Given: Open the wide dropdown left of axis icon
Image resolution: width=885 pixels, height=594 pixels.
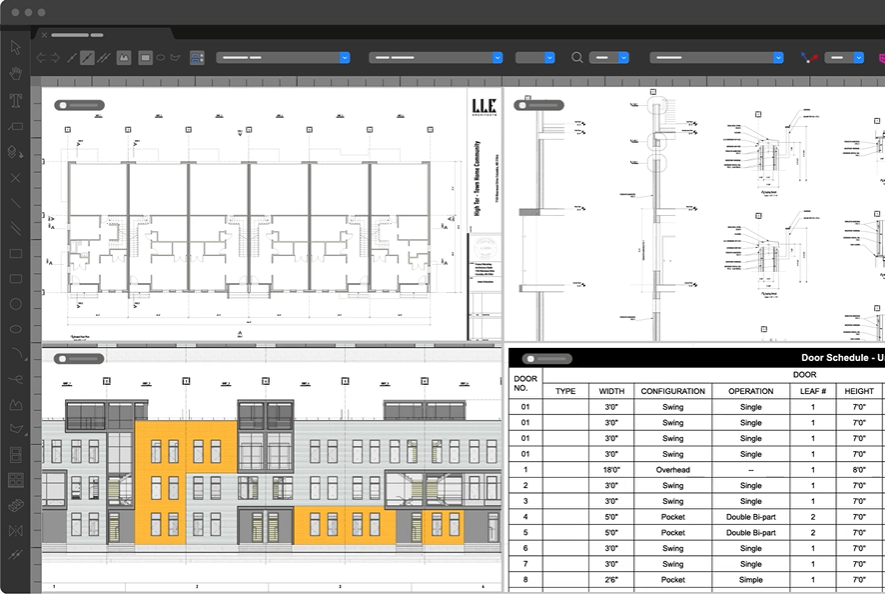Looking at the screenshot, I should (x=716, y=58).
